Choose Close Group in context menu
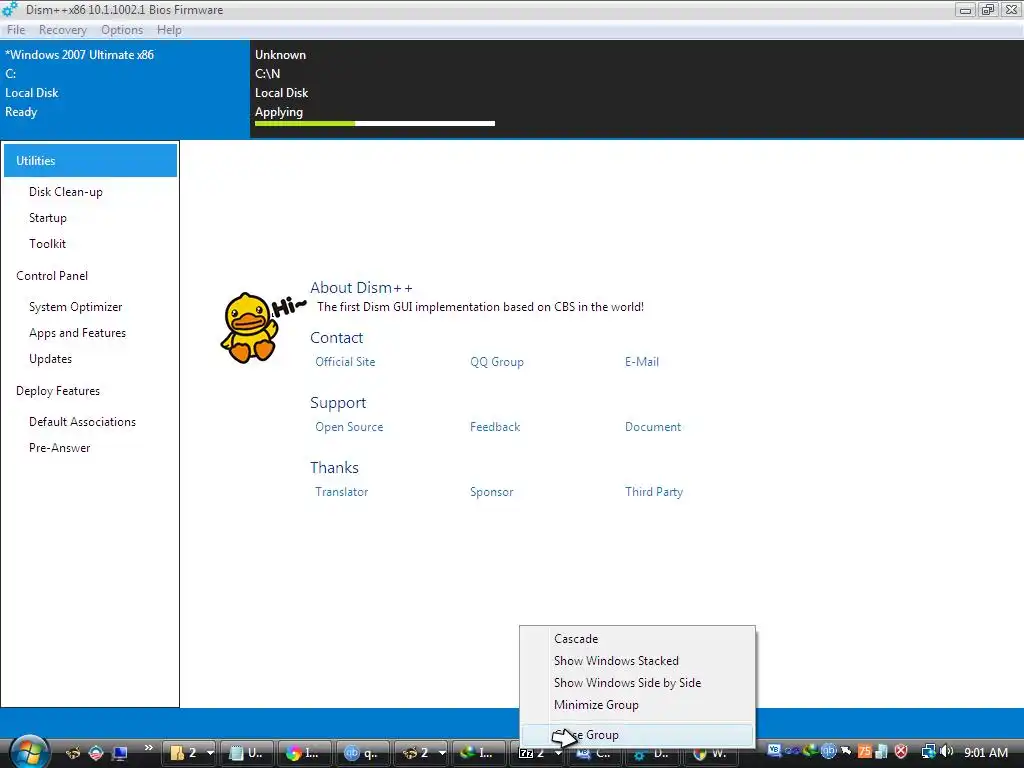 [x=637, y=735]
